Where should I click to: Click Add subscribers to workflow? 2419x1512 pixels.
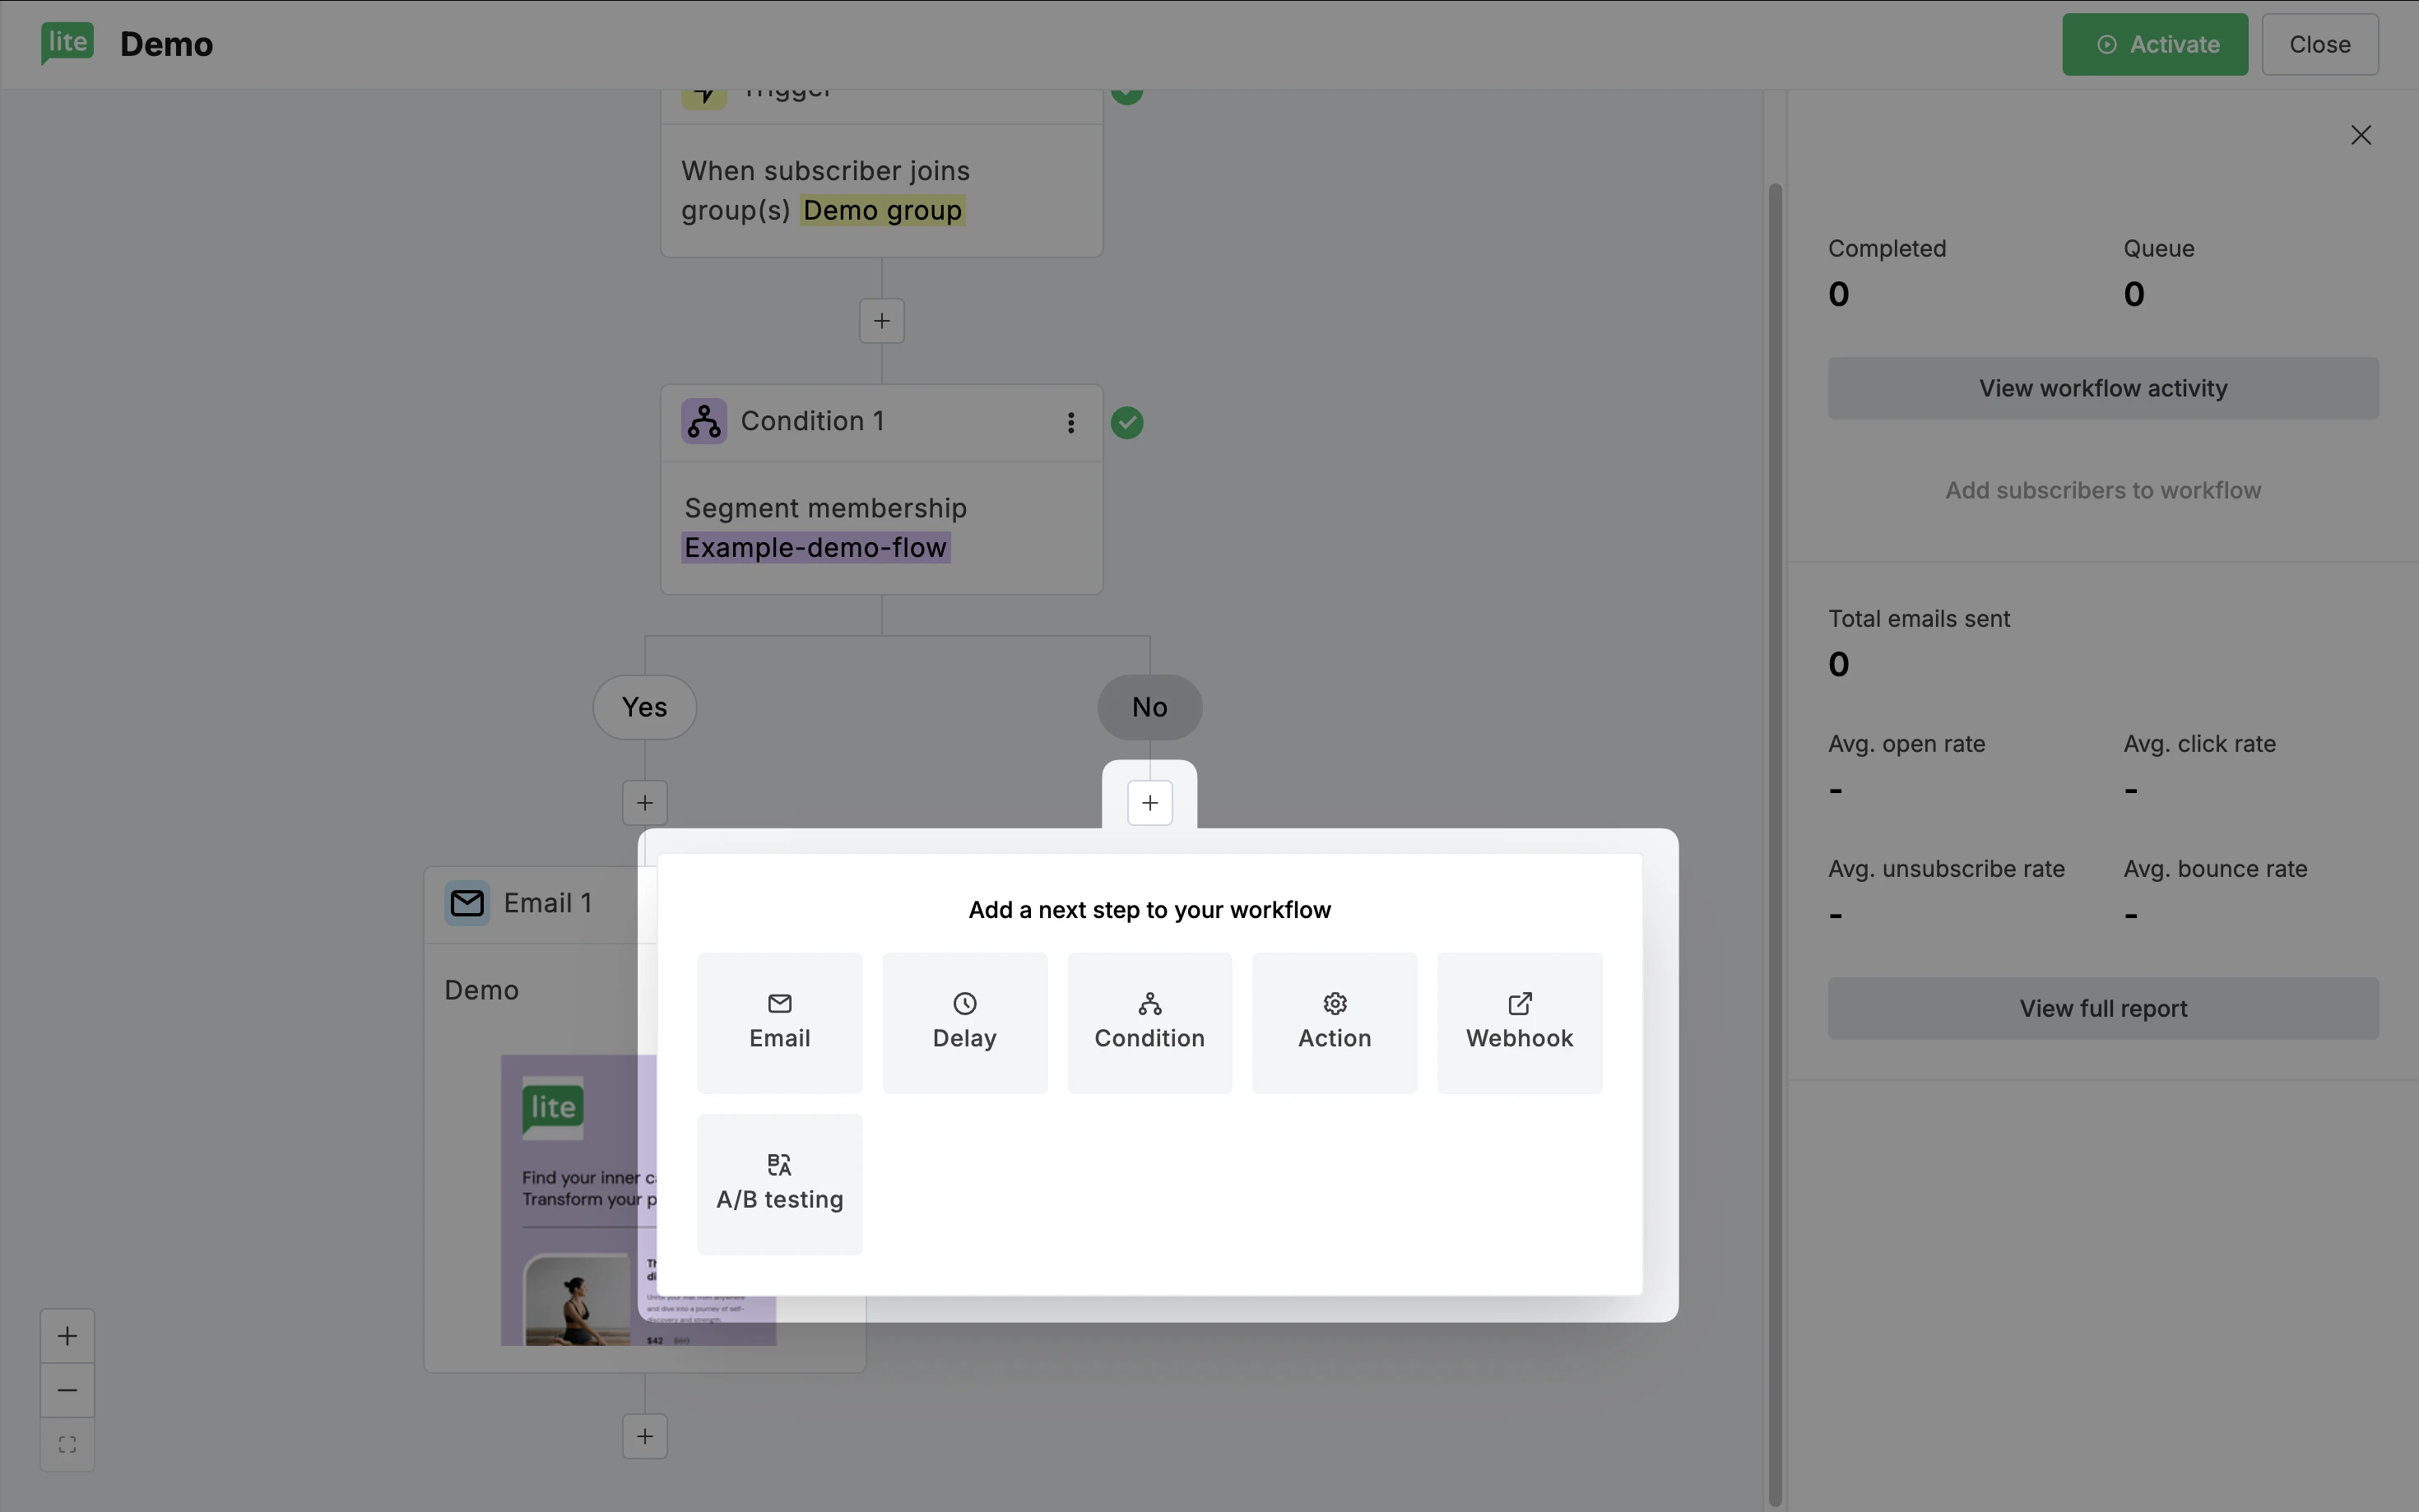2102,490
